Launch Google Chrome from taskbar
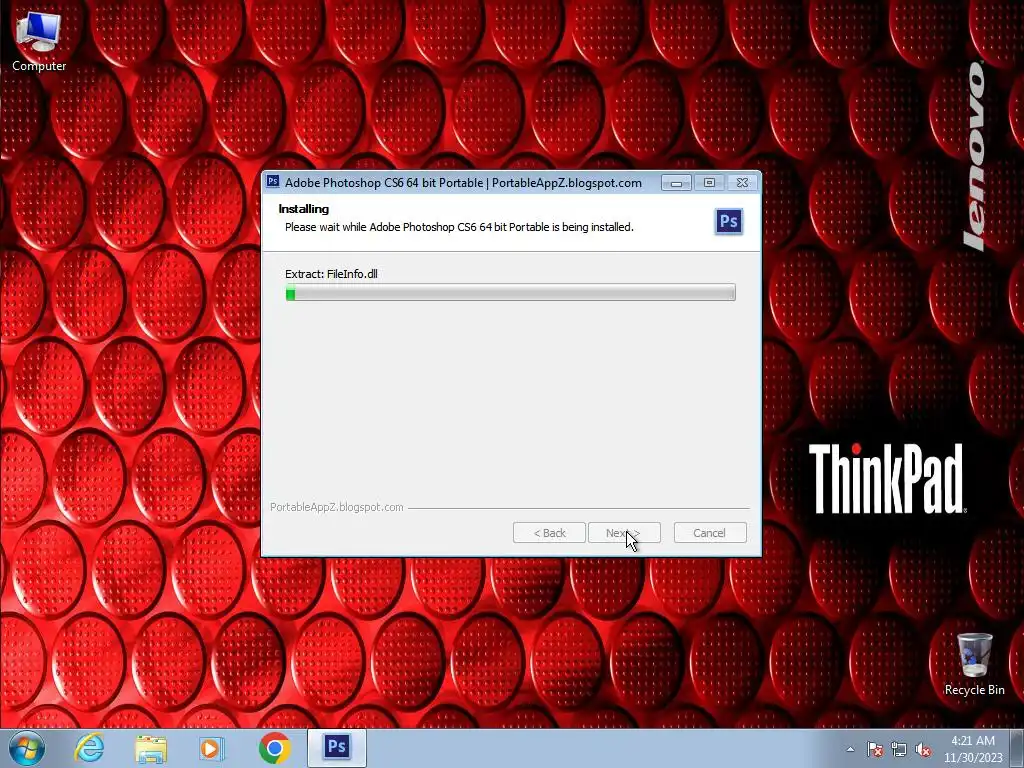The image size is (1024, 768). coord(274,748)
